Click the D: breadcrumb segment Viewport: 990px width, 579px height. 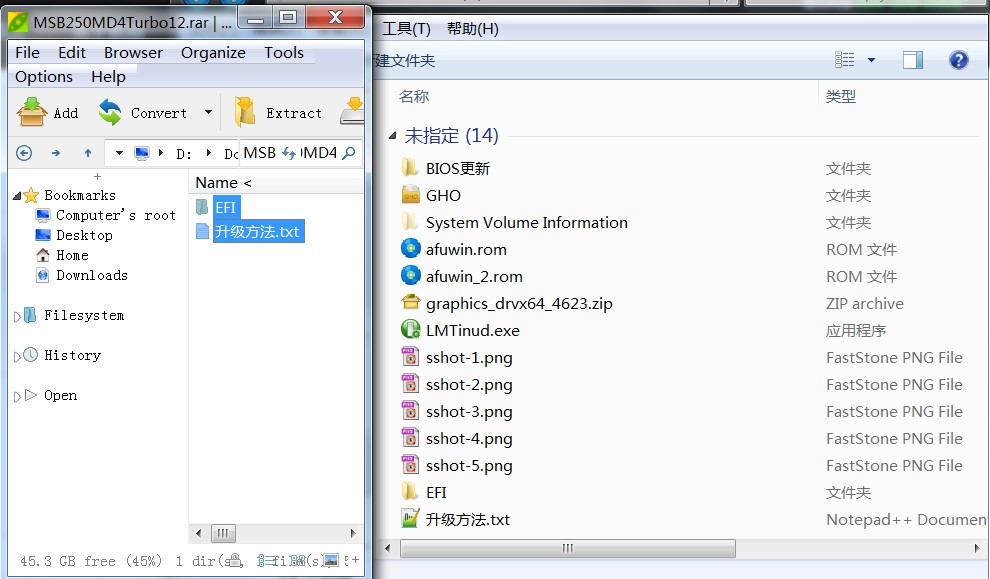pos(184,153)
